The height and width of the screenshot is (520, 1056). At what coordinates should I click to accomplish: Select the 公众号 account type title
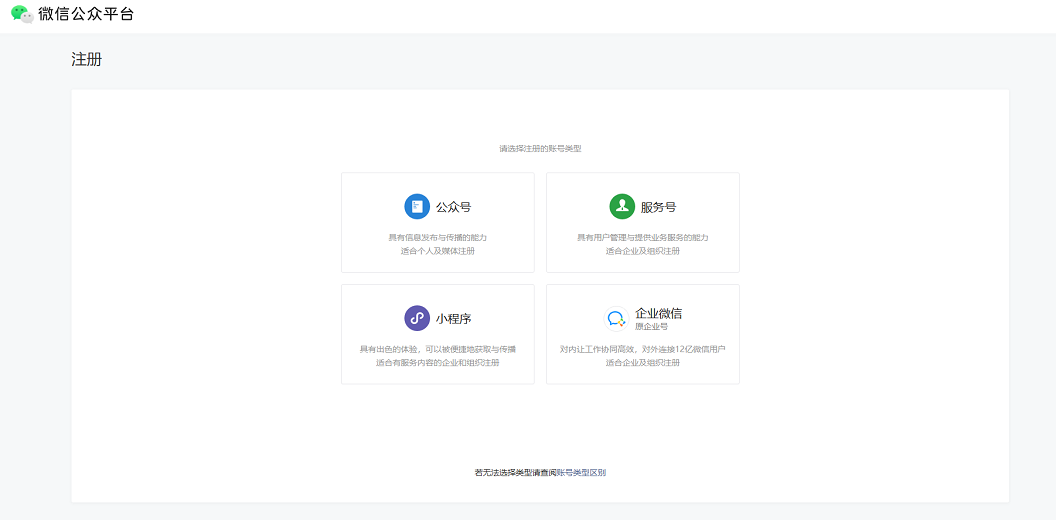(453, 207)
